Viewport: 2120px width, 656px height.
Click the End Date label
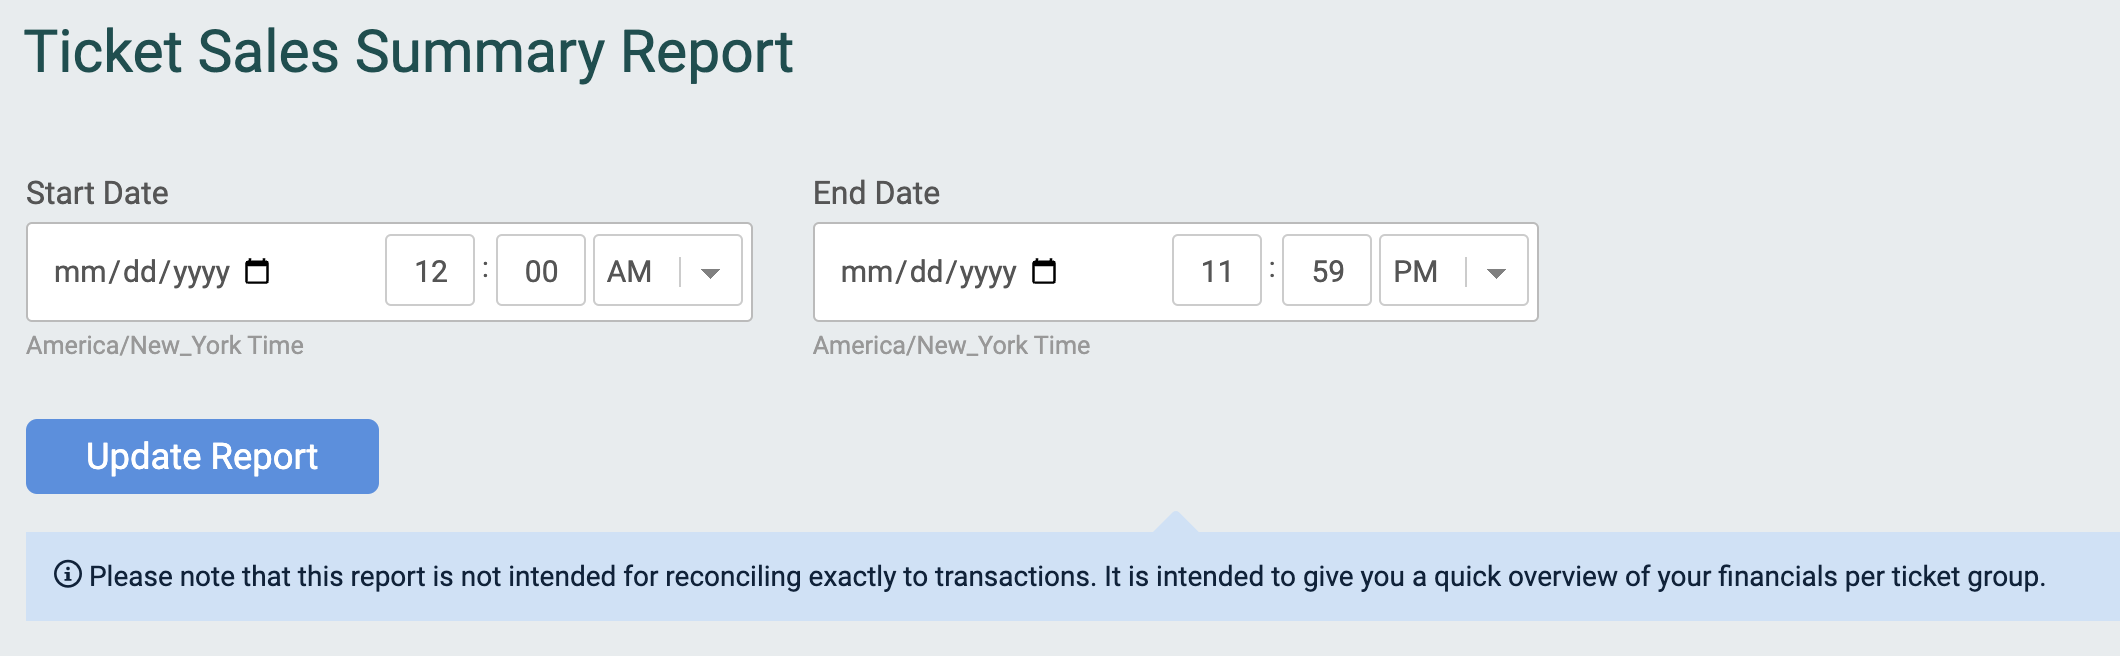875,193
